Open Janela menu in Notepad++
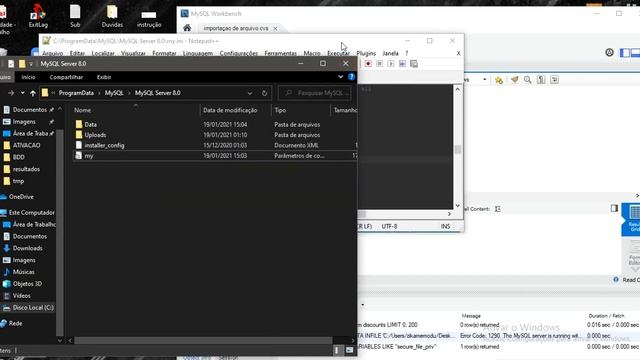 (x=390, y=53)
